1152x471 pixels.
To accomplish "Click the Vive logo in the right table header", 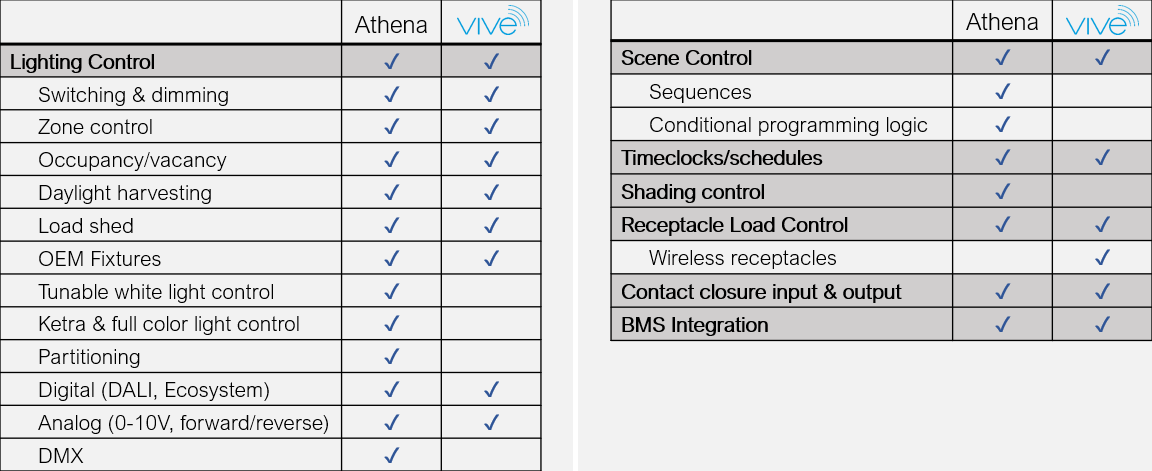I will (1102, 22).
